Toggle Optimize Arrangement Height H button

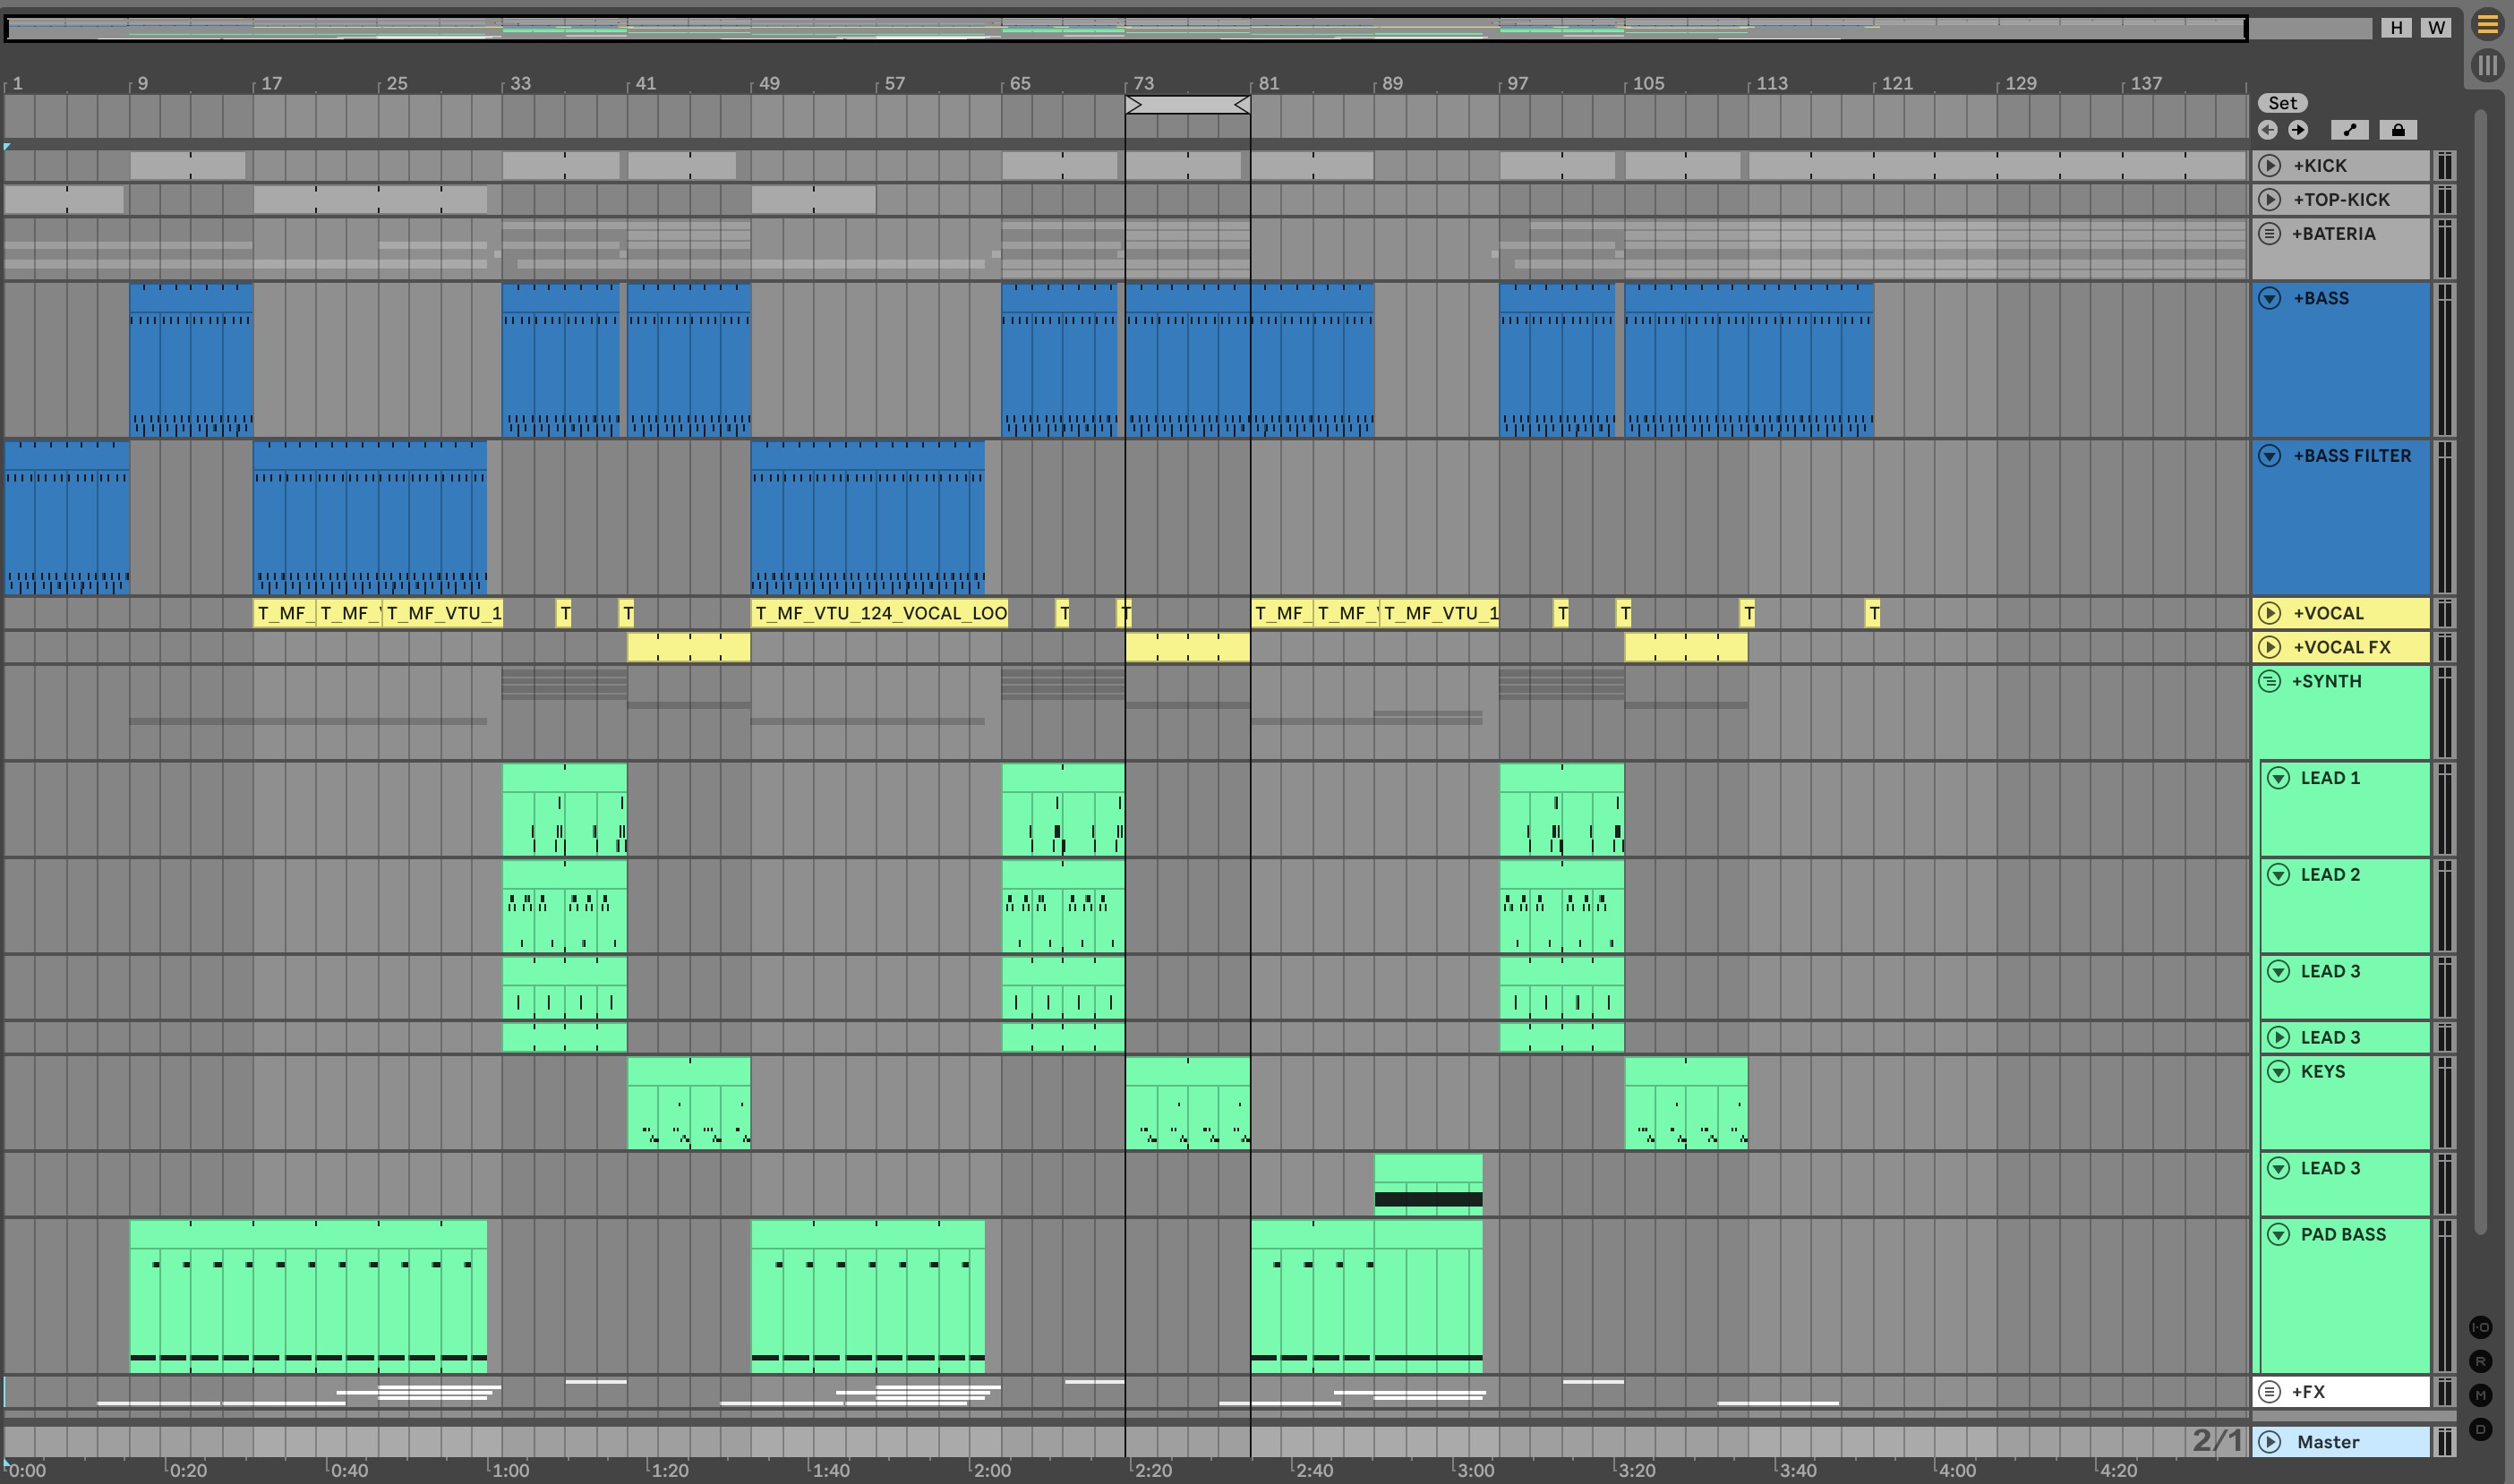tap(2396, 28)
